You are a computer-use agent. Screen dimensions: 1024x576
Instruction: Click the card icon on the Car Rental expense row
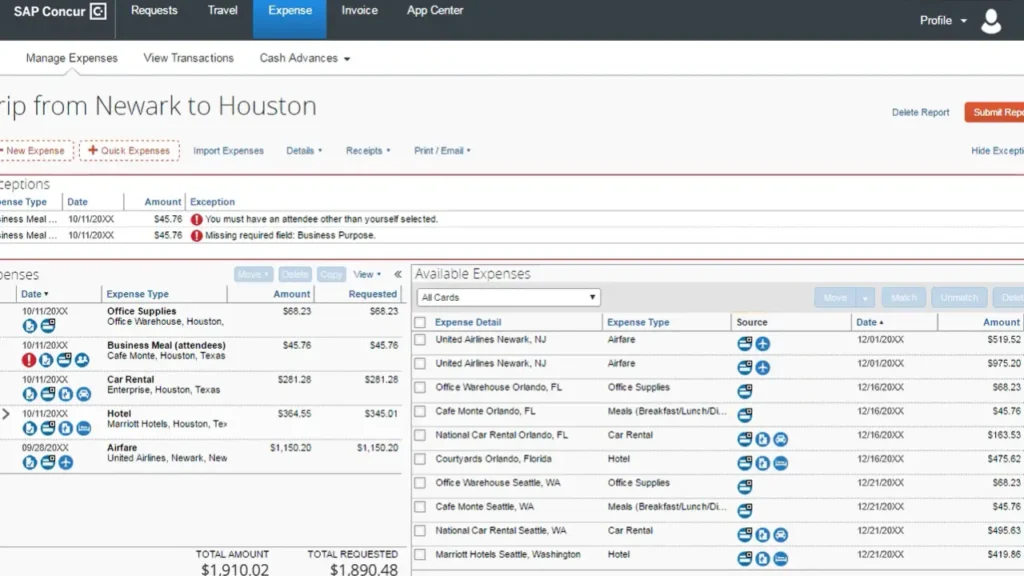[48, 394]
